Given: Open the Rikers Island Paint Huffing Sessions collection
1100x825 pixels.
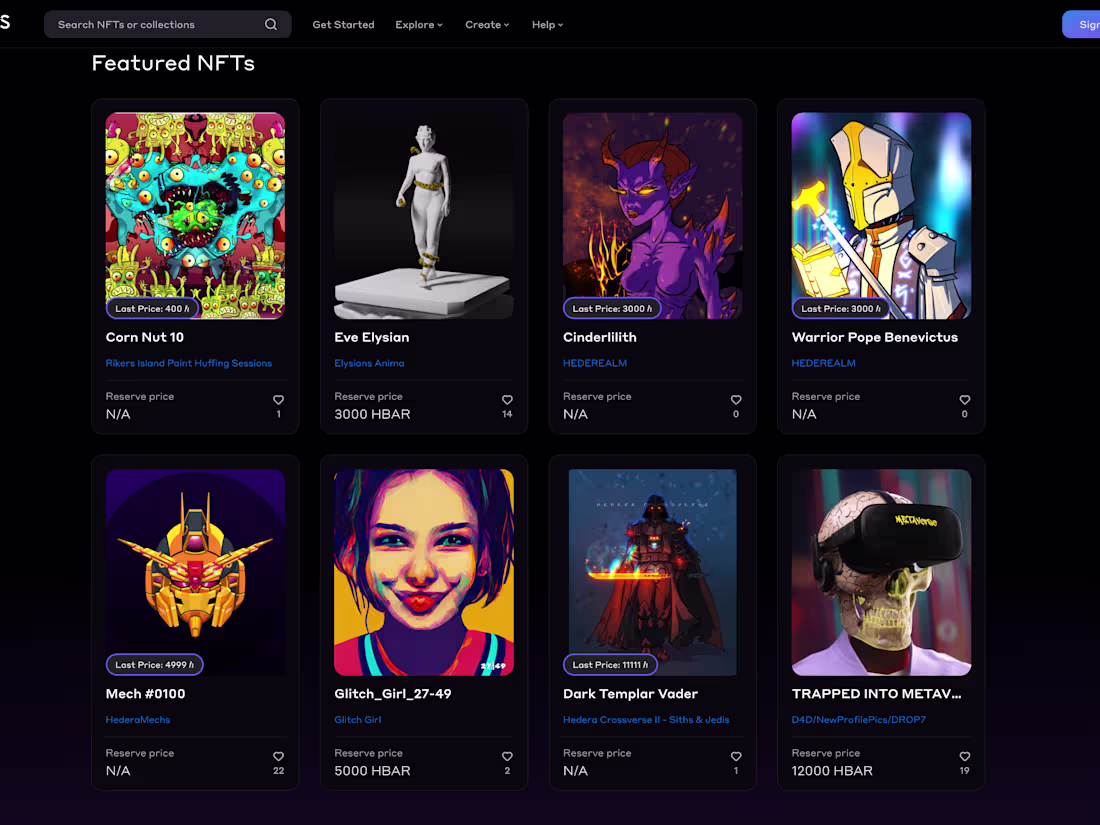Looking at the screenshot, I should [189, 363].
